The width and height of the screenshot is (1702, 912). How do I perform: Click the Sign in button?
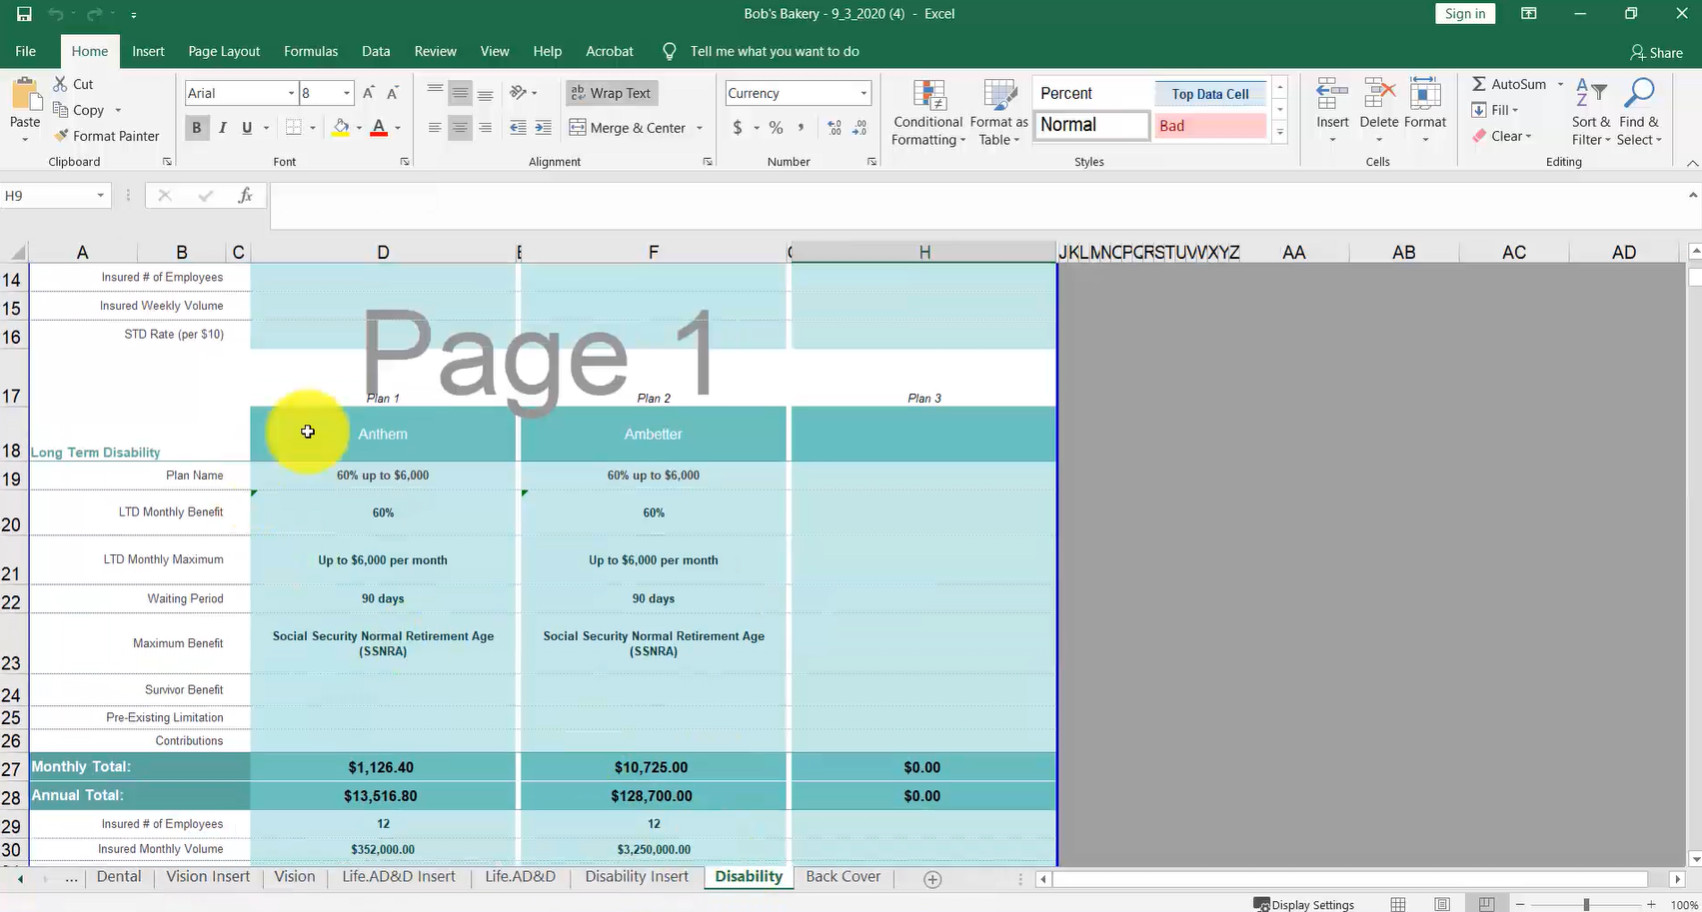click(1465, 13)
